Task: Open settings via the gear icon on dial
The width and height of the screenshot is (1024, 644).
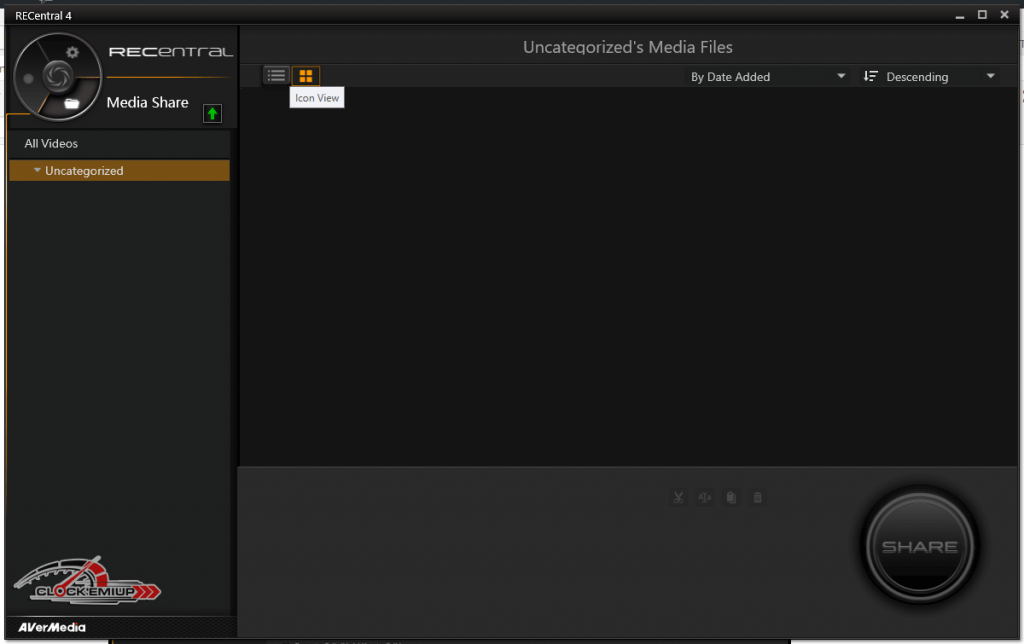Action: point(72,52)
